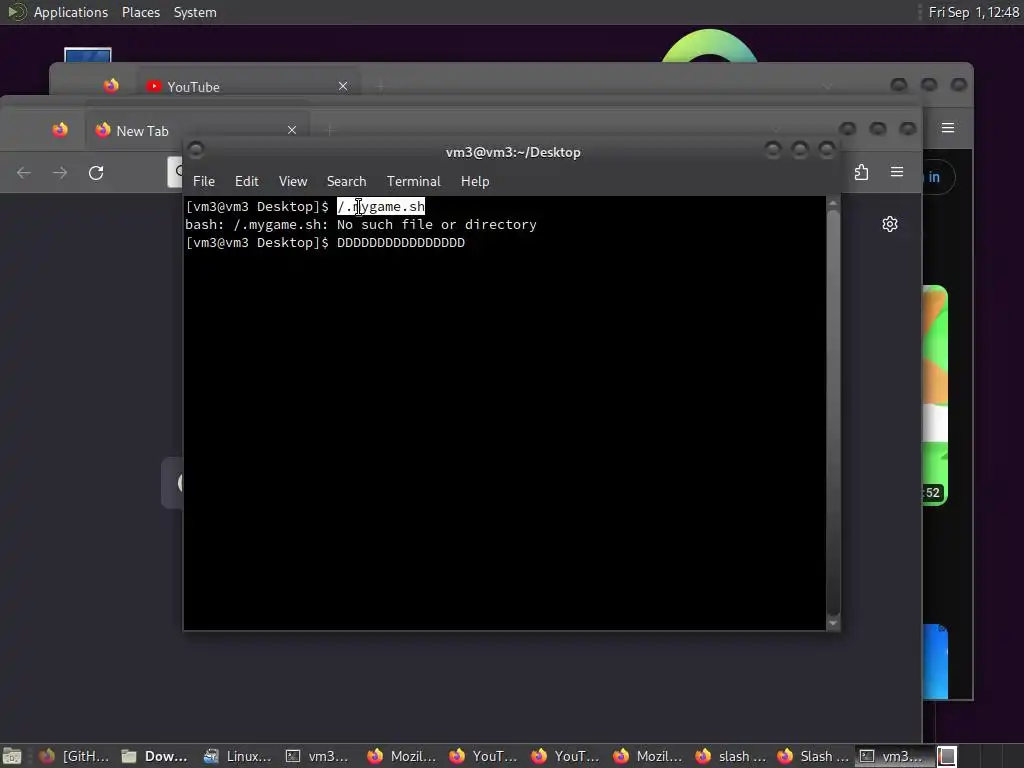The width and height of the screenshot is (1024, 768).
Task: Open the terminal Search menu
Action: [x=346, y=182]
